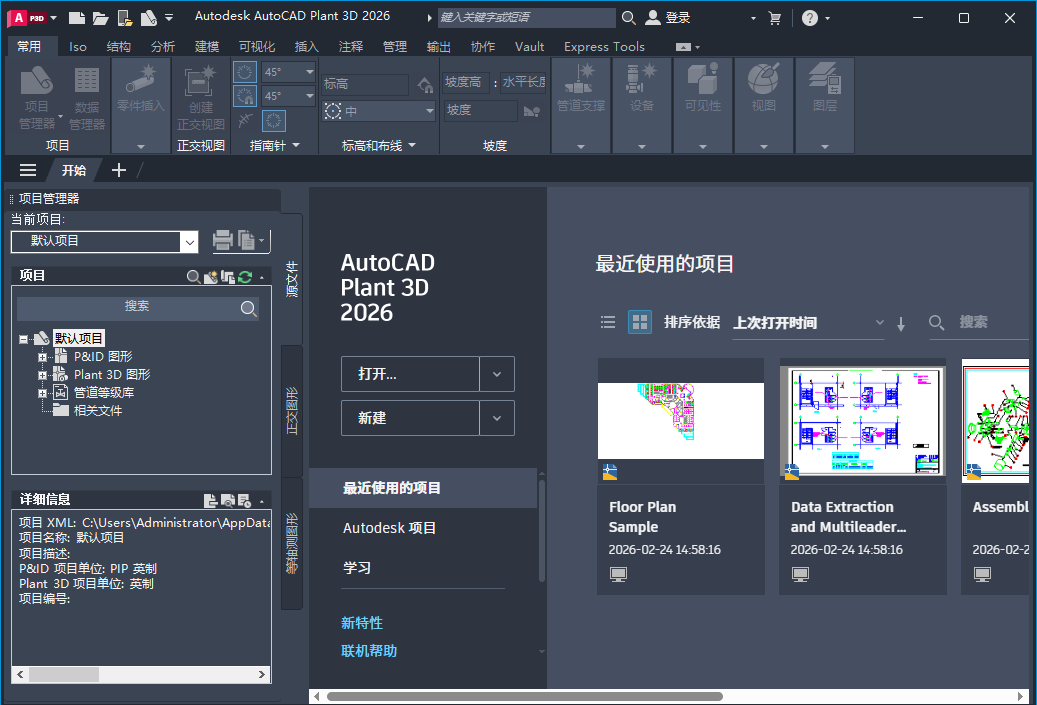Expand the Plant 3D 图形 tree node
This screenshot has height=705, width=1037.
(x=42, y=375)
